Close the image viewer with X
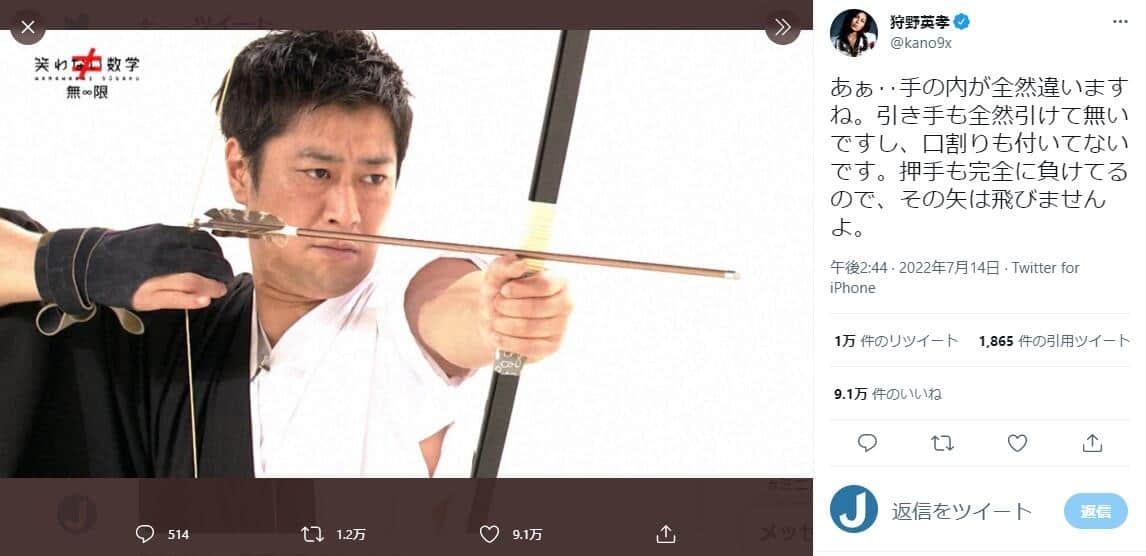The width and height of the screenshot is (1146, 556). [28, 27]
